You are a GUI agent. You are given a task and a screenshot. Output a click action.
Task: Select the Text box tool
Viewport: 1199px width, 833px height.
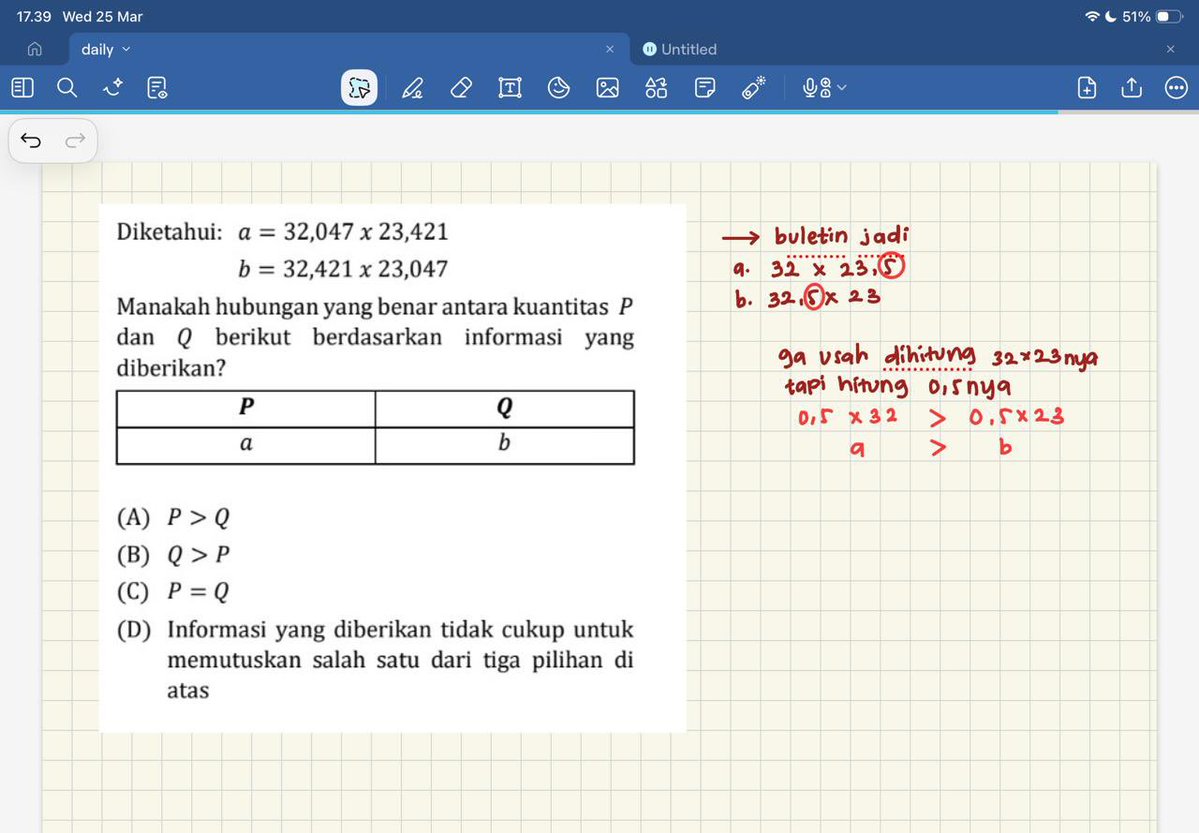(510, 88)
